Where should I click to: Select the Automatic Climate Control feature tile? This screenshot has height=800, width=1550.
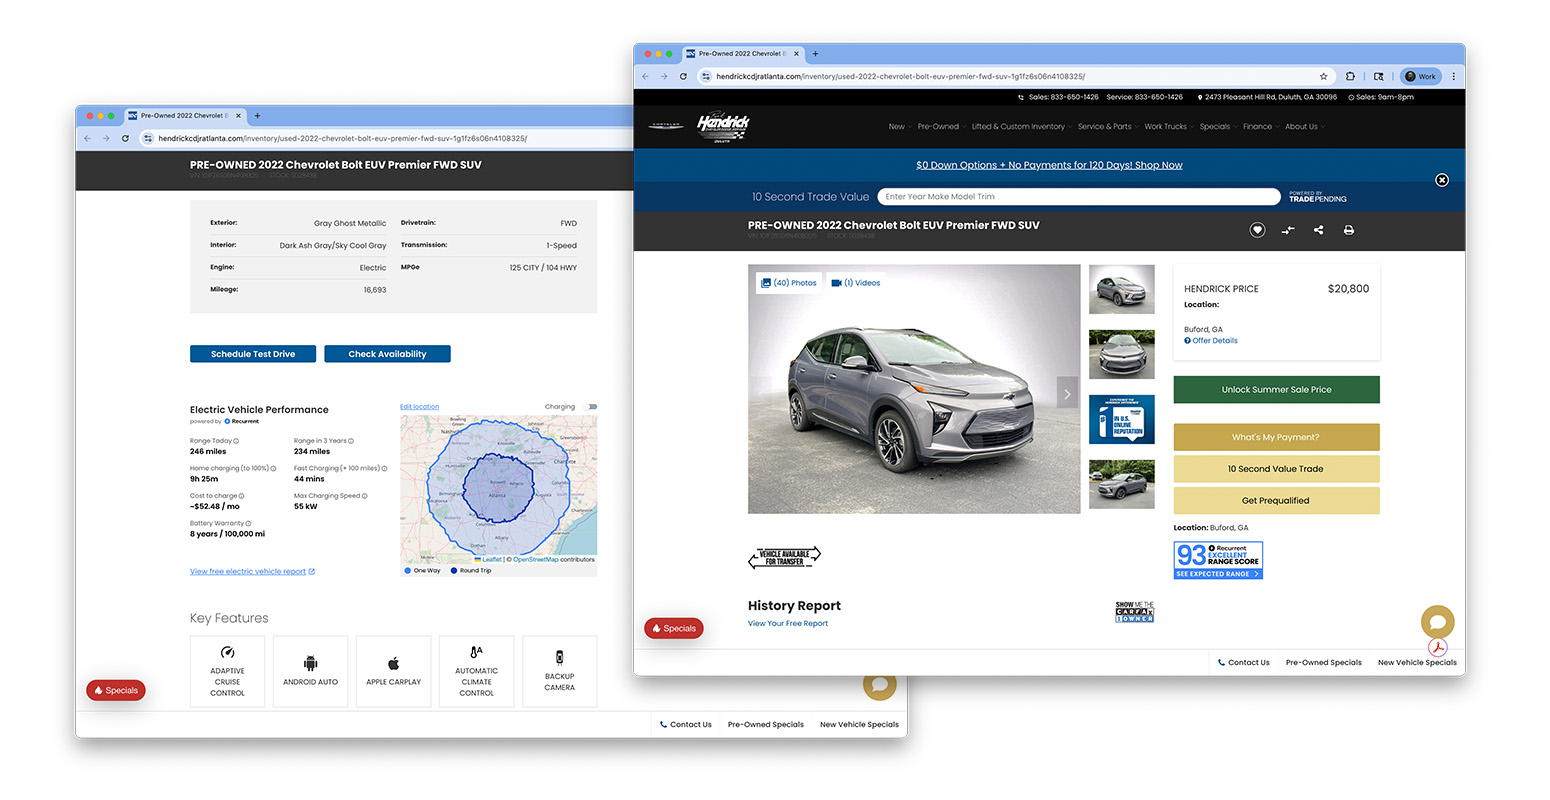(476, 671)
